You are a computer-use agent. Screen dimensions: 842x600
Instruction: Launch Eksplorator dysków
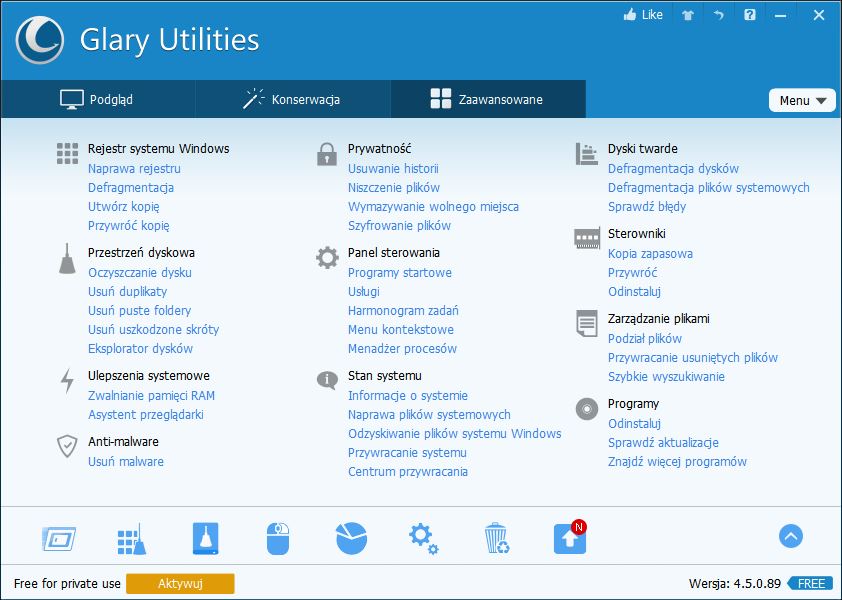(140, 349)
